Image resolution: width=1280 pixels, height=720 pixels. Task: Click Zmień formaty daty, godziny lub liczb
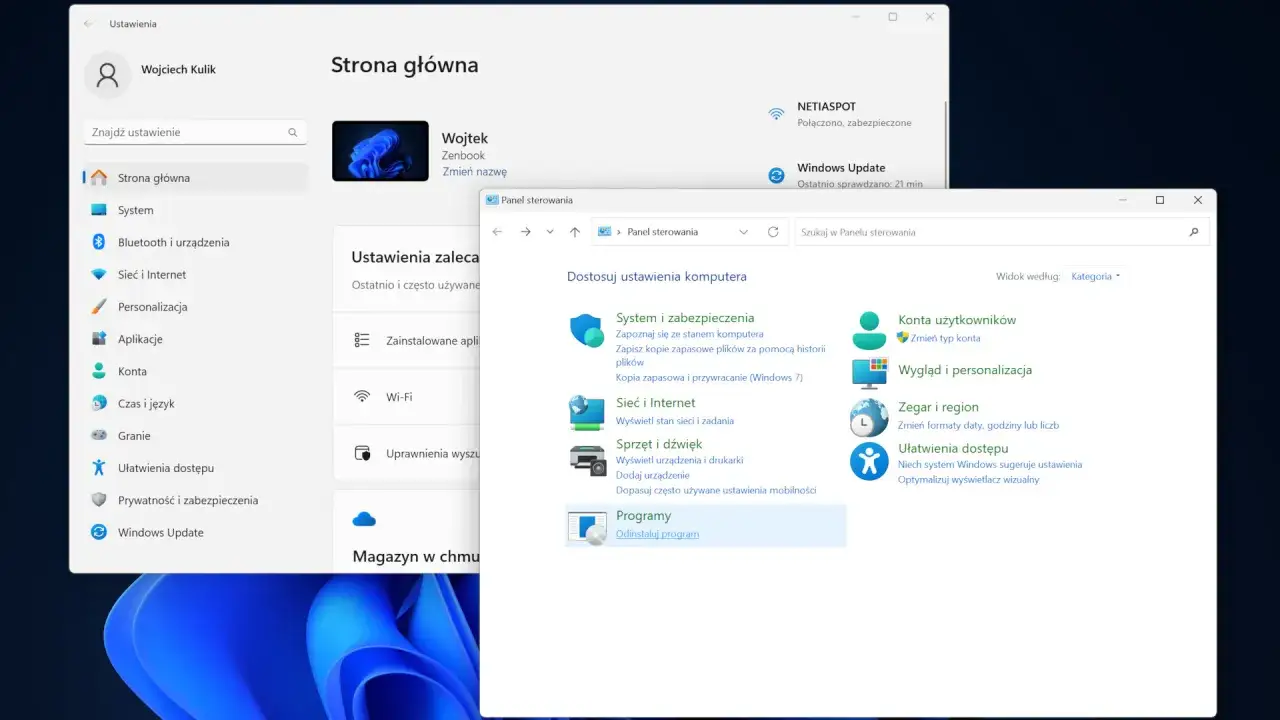tap(978, 425)
